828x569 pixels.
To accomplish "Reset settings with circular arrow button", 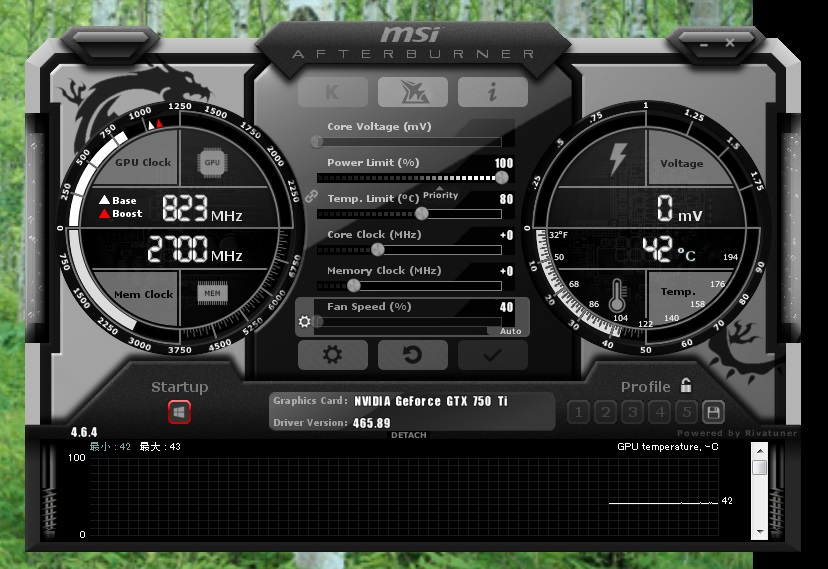I will pos(413,355).
